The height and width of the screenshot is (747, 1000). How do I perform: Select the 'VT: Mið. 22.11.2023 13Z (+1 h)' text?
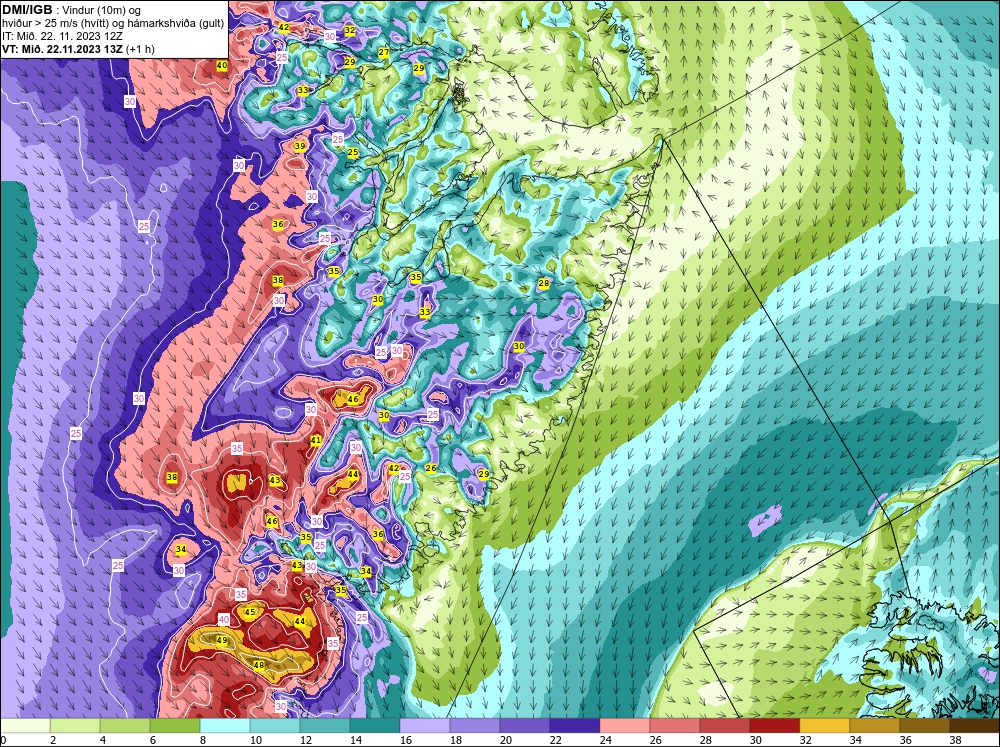(78, 49)
